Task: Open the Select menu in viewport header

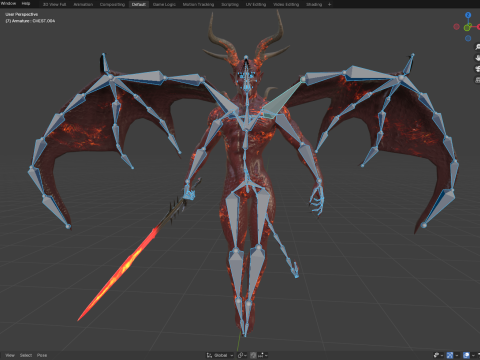Action: click(x=26, y=355)
